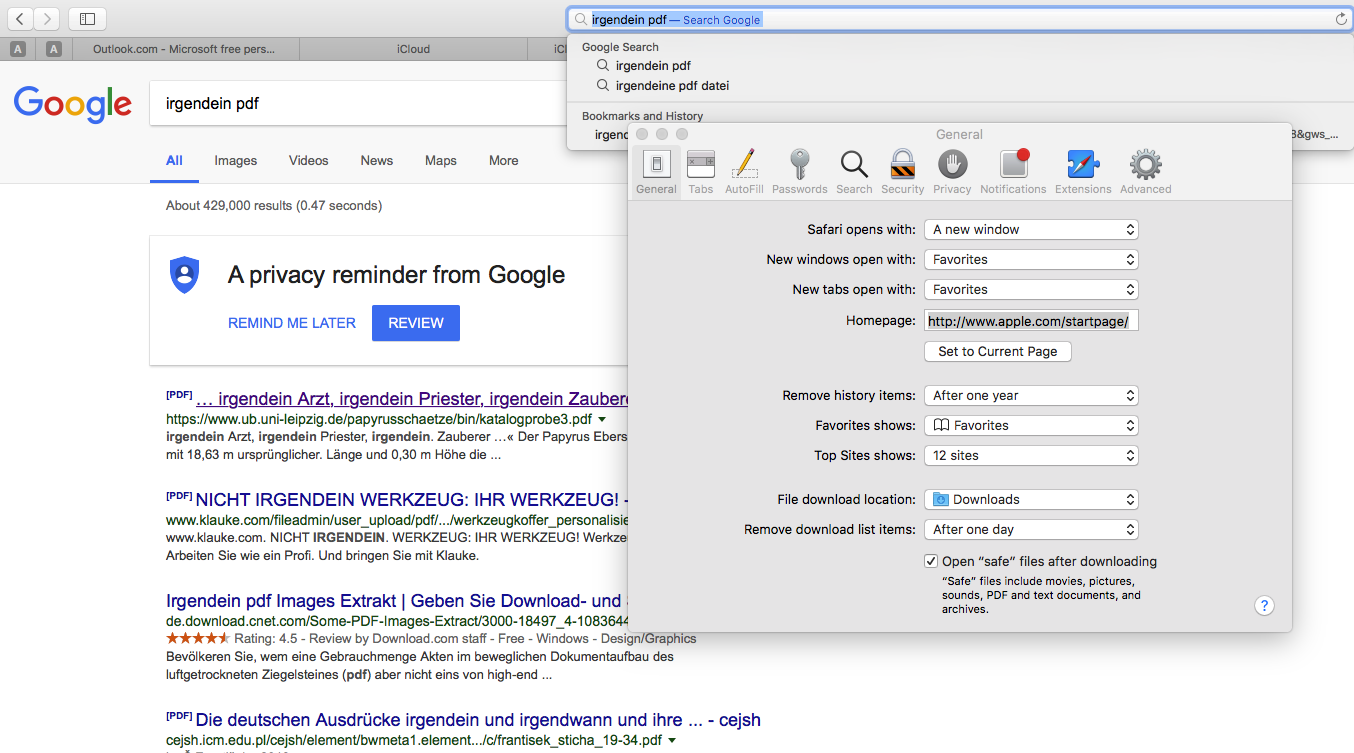1354x753 pixels.
Task: Choose the "irgendein pdf" Google Search suggestion
Action: point(653,66)
